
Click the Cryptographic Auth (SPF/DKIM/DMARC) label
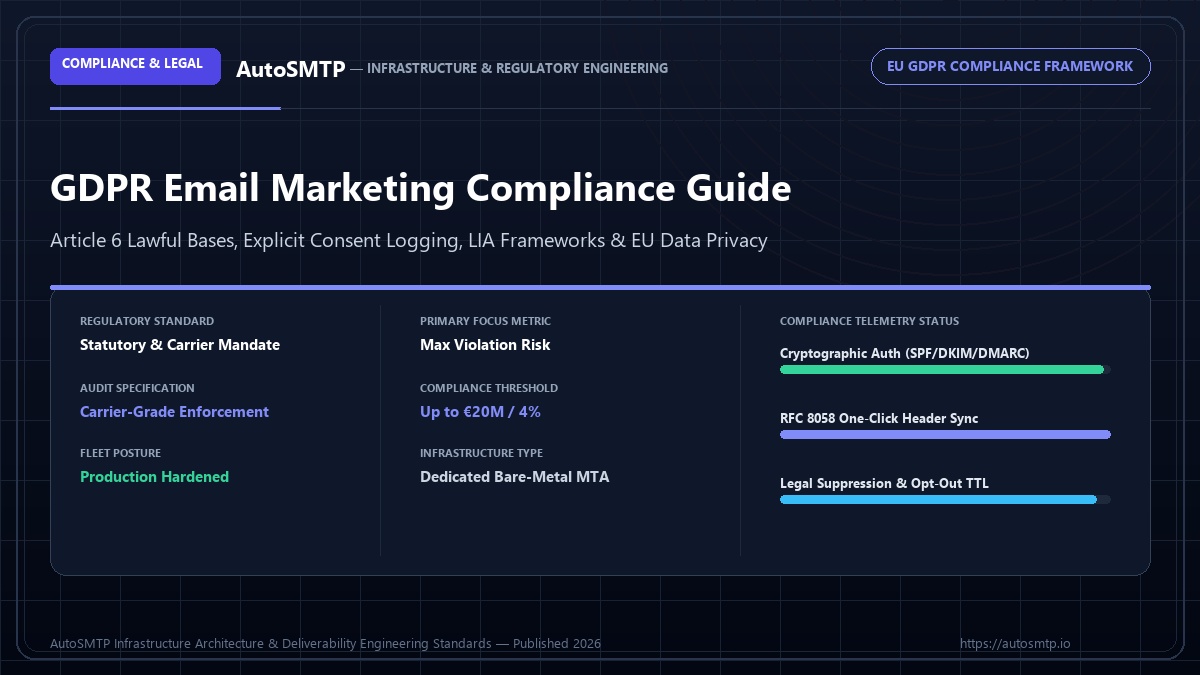coord(905,353)
